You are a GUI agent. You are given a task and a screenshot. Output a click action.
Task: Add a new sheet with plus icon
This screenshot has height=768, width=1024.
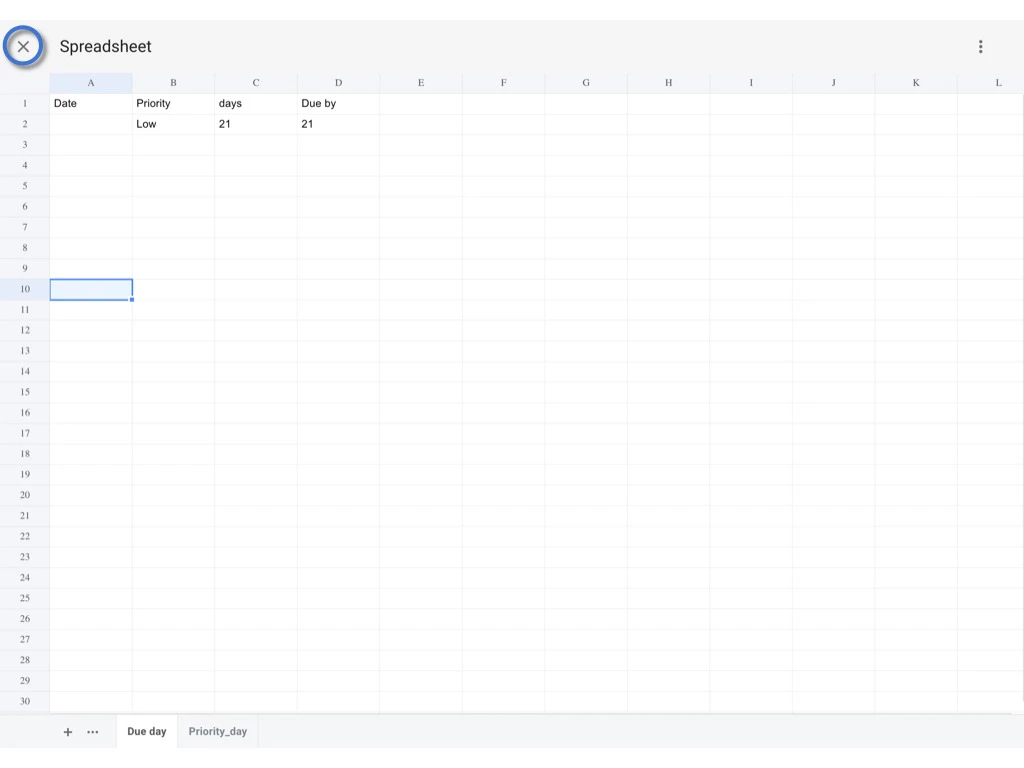[x=68, y=732]
